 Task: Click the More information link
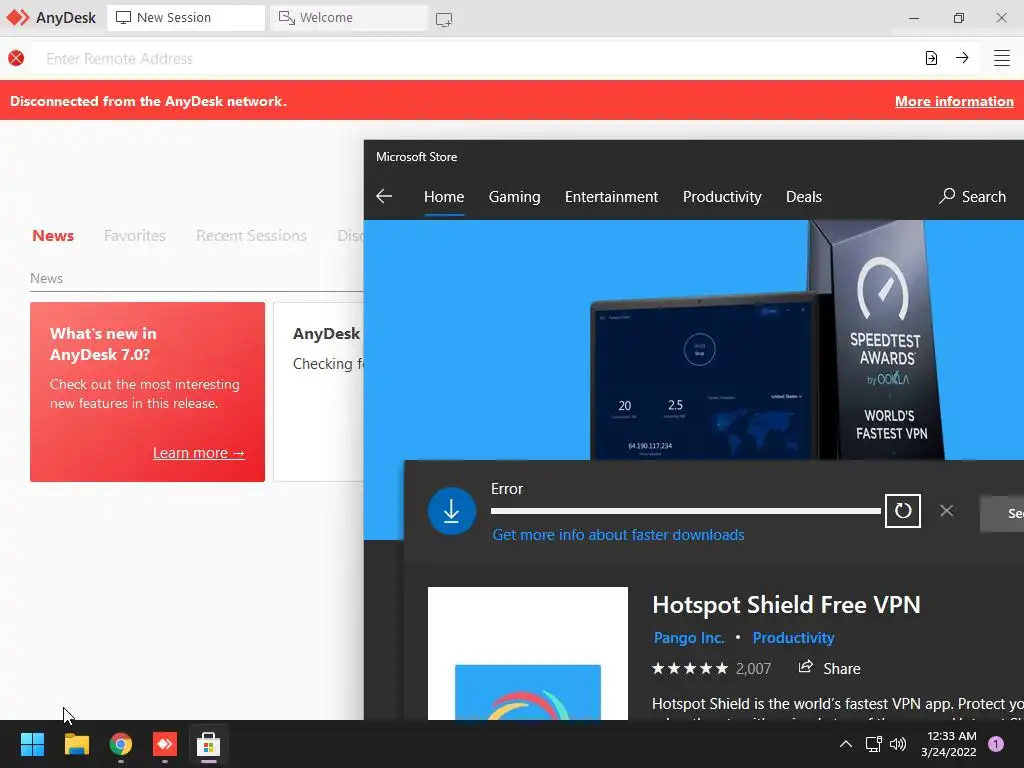click(x=954, y=101)
